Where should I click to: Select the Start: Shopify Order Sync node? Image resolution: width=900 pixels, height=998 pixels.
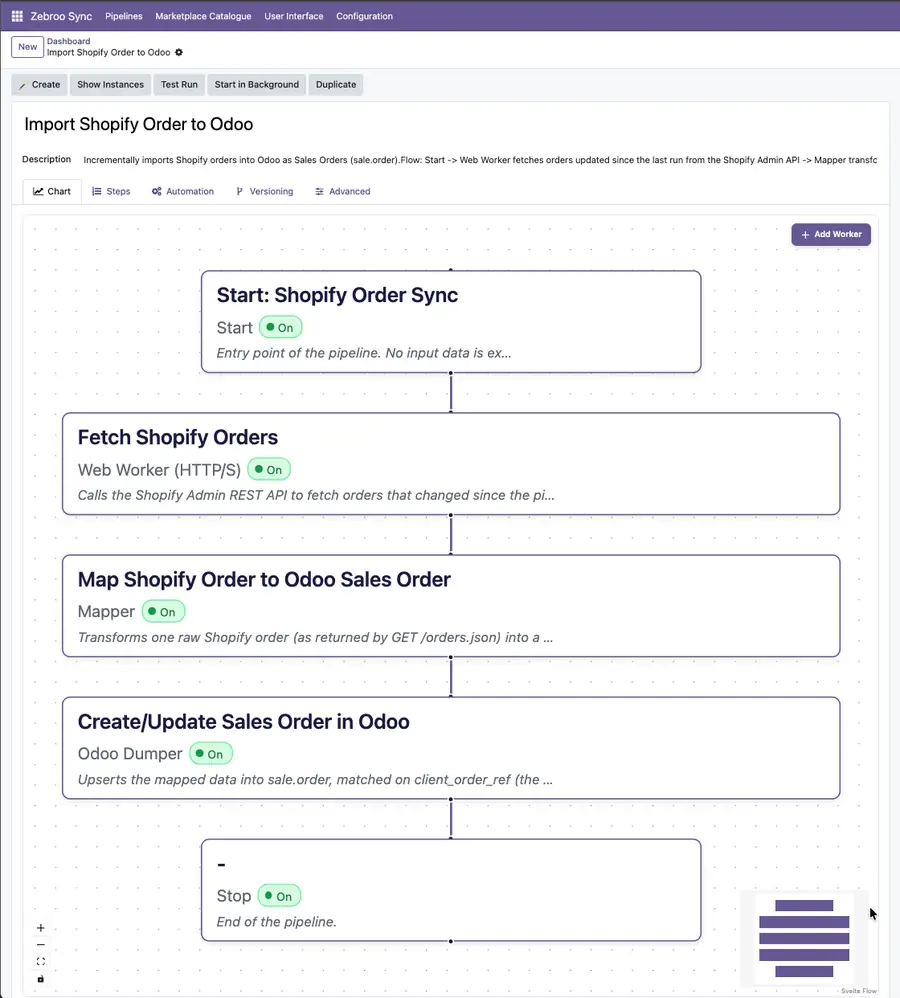click(451, 321)
